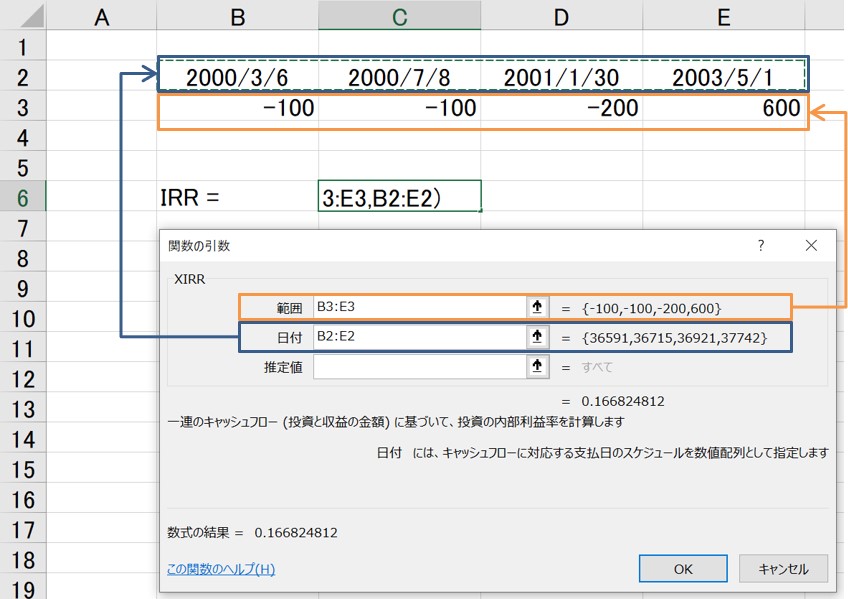Viewport: 848px width, 599px height.
Task: Click cell C3 showing -100
Action: 399,107
